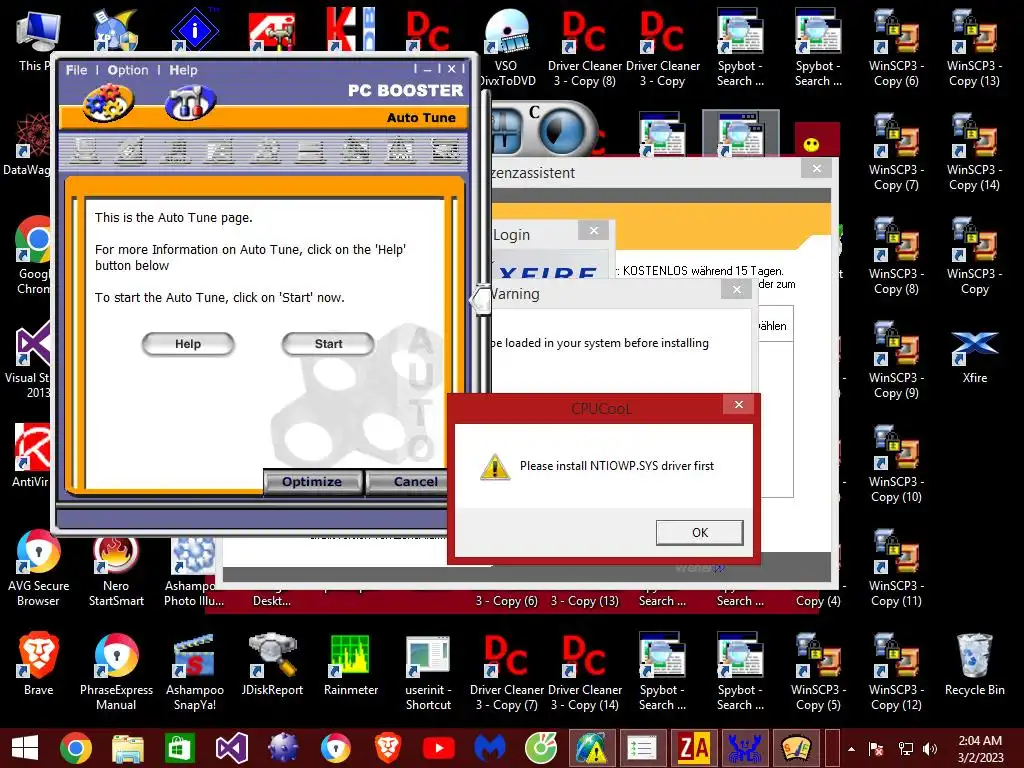The width and height of the screenshot is (1024, 768).
Task: Select WinSCP3 - Copy (11) desktop icon
Action: pos(896,567)
